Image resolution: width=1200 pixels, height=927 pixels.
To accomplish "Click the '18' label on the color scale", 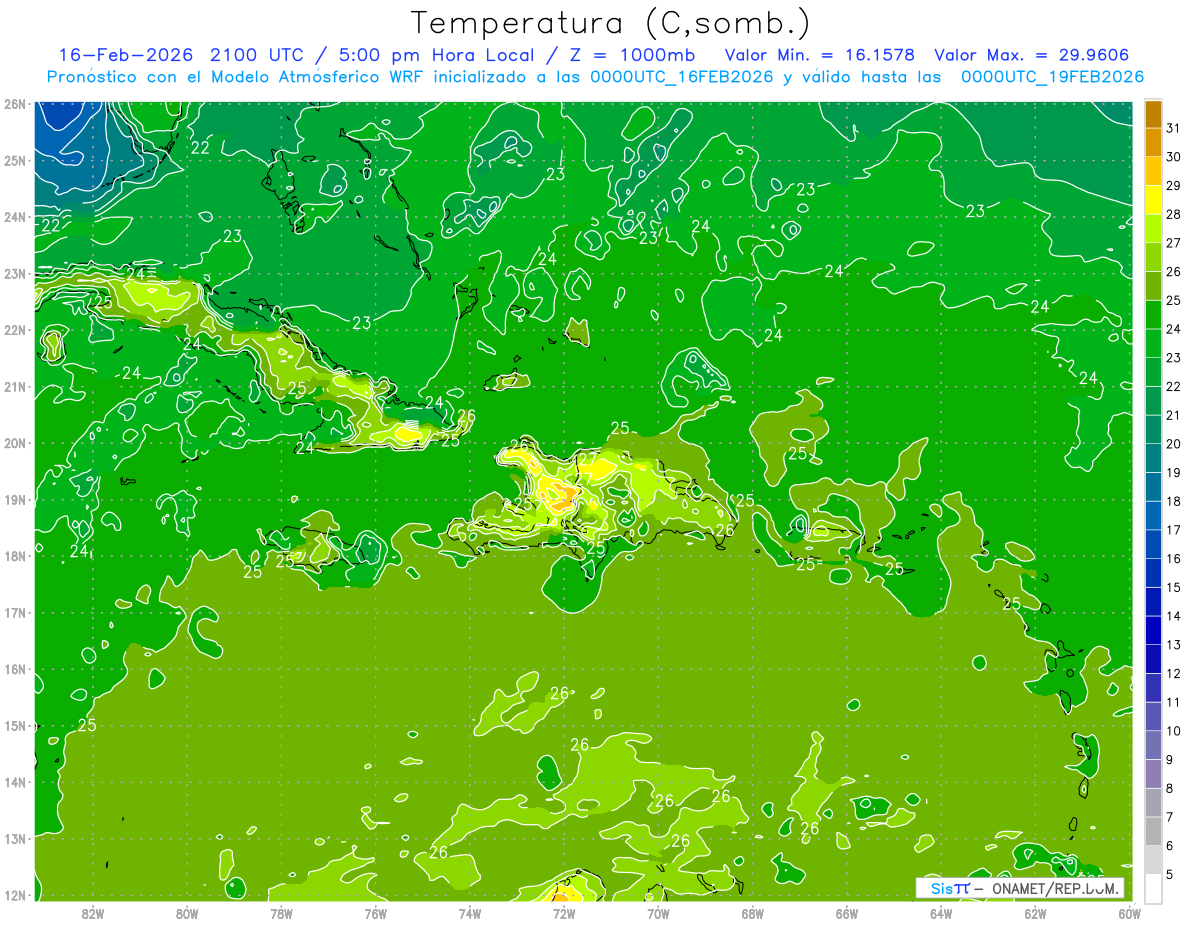I will click(x=1173, y=502).
